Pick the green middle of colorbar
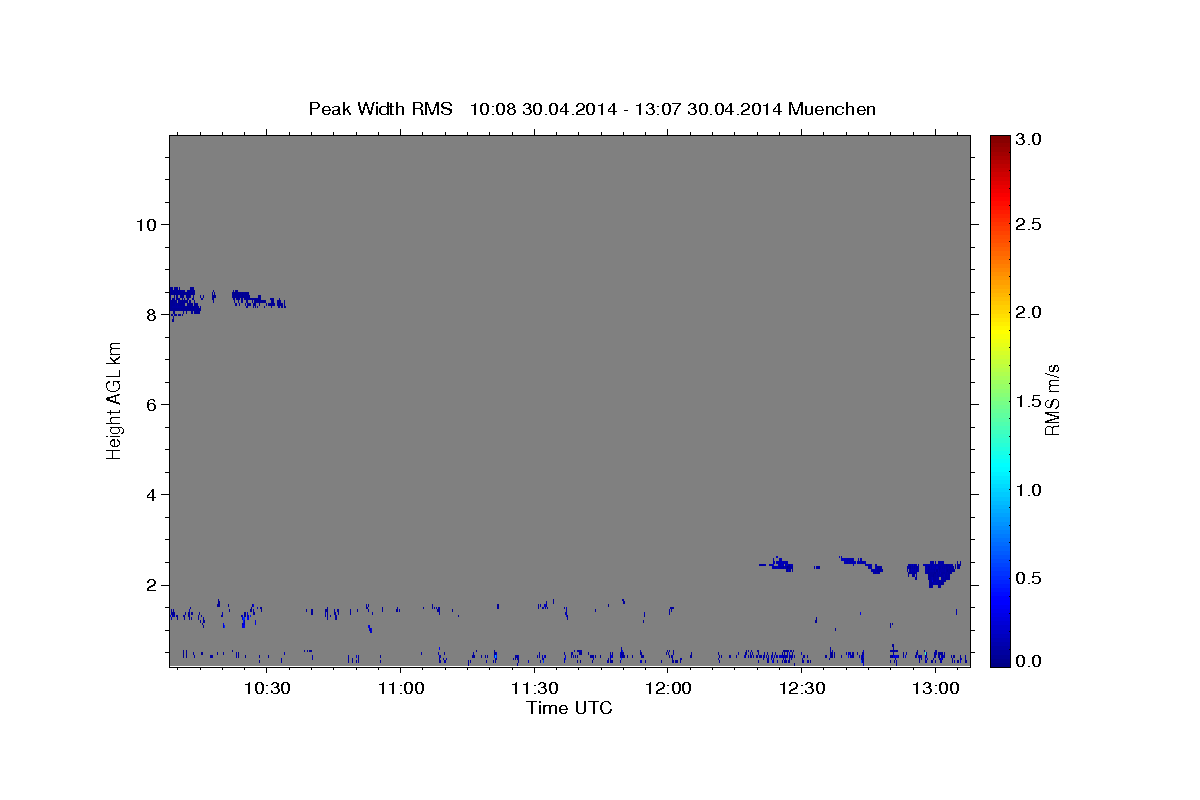The image size is (1200, 800). 999,401
